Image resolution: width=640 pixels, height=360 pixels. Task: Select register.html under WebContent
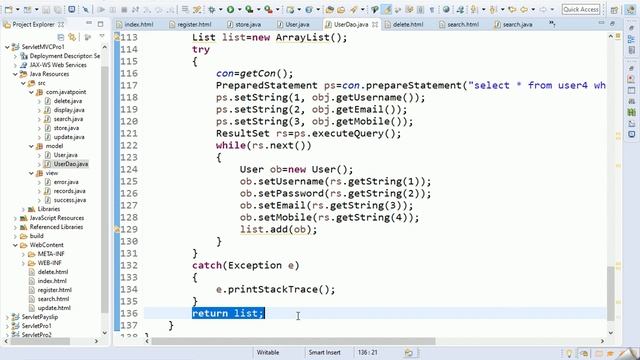click(54, 290)
